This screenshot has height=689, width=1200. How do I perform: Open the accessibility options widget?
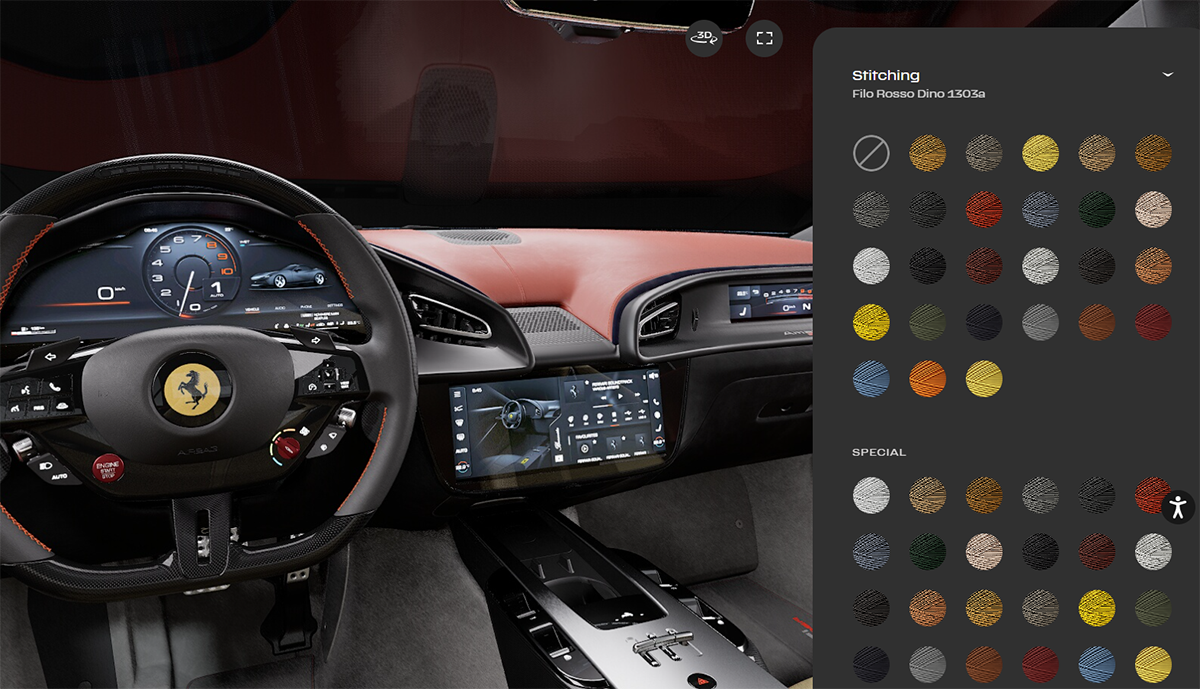pos(1178,506)
